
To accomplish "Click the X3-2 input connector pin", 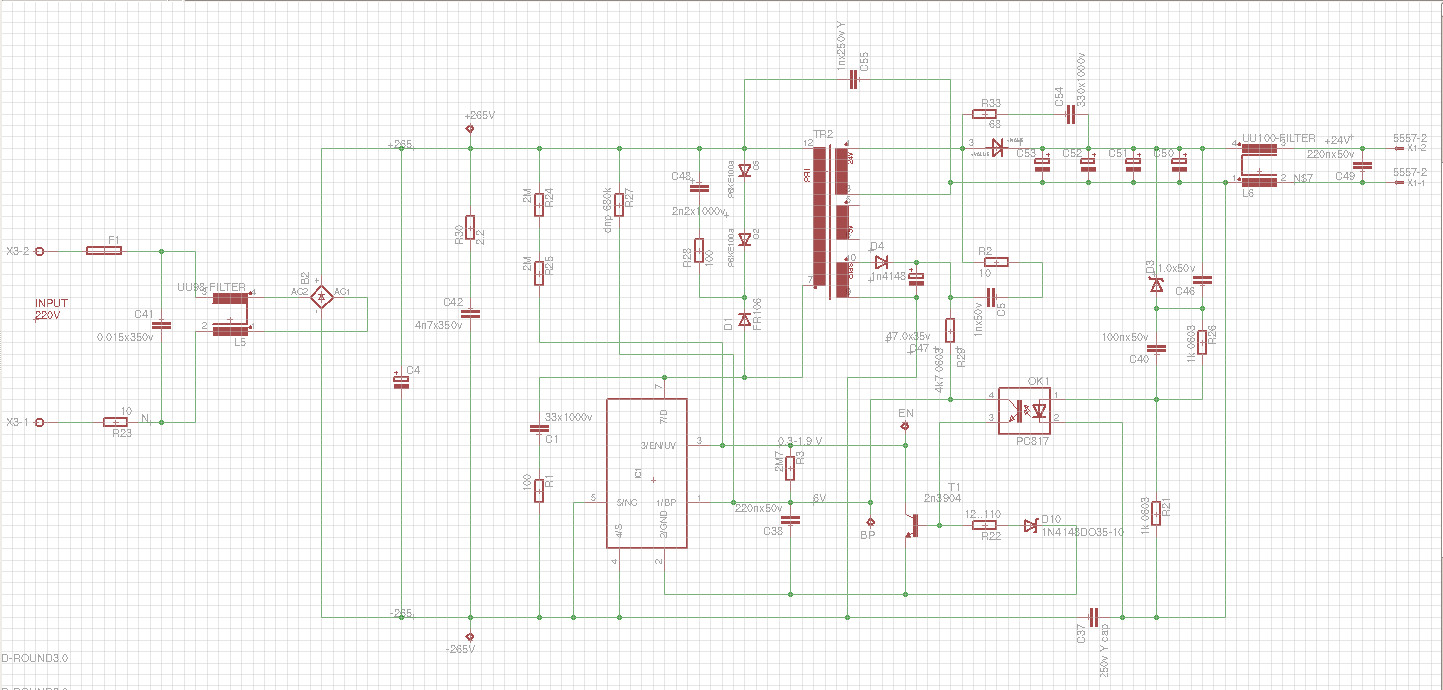I will 40,251.
